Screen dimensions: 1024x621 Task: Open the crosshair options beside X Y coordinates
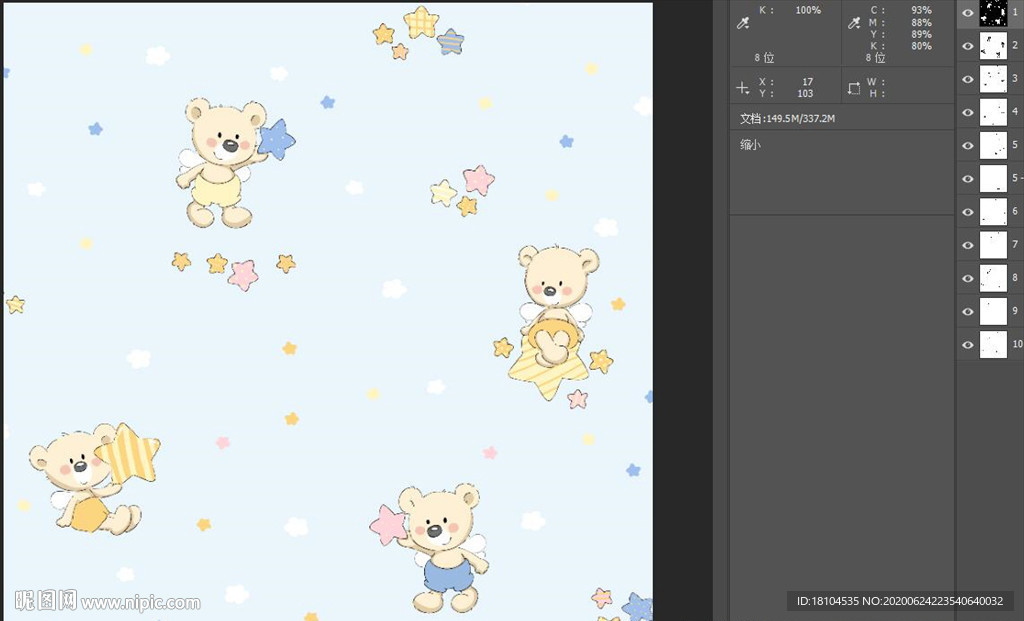[x=742, y=88]
